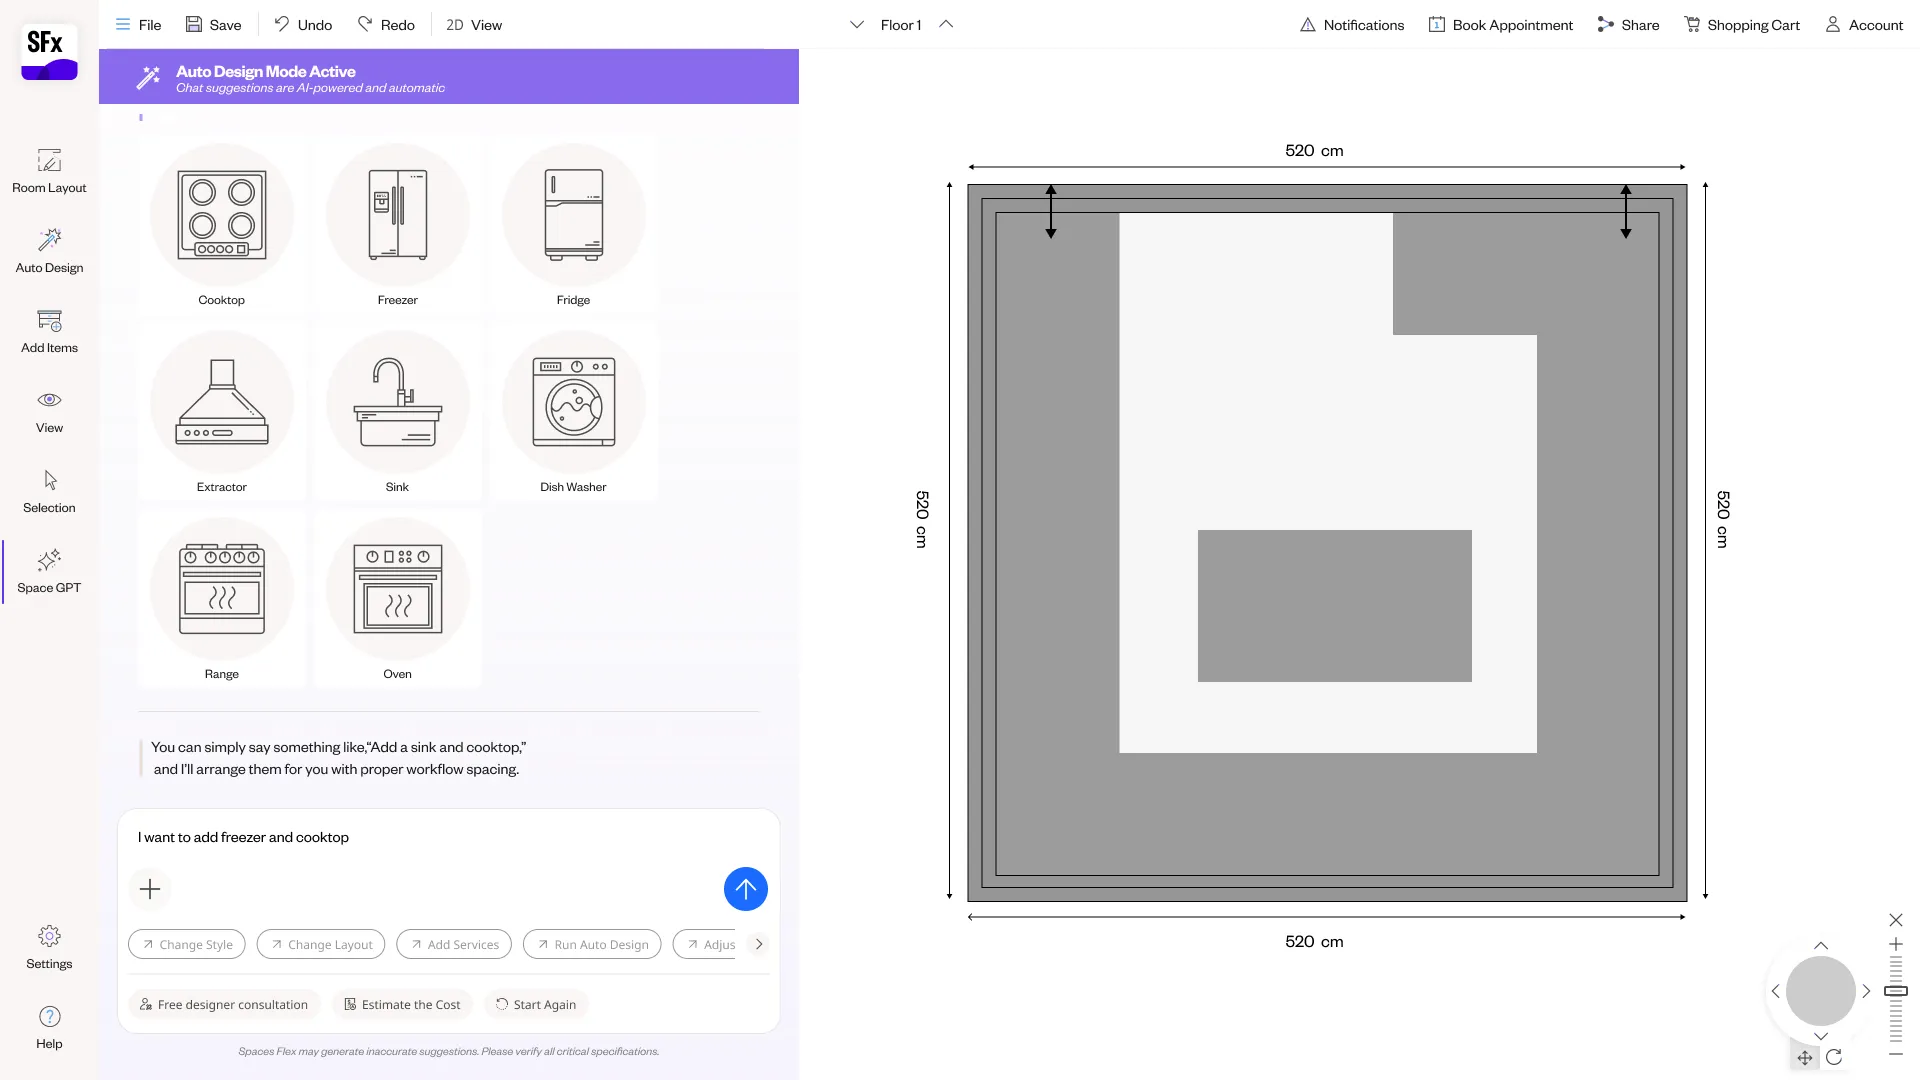This screenshot has height=1080, width=1920.
Task: Switch to 2D View
Action: coord(474,25)
